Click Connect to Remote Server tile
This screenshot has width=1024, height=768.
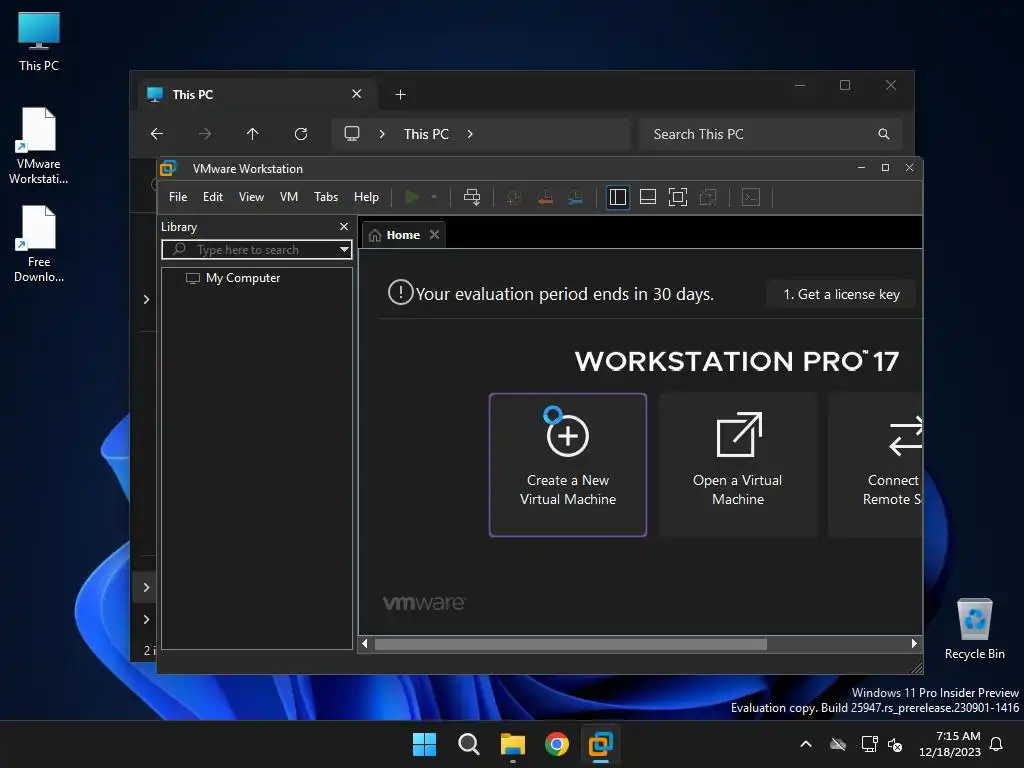875,464
